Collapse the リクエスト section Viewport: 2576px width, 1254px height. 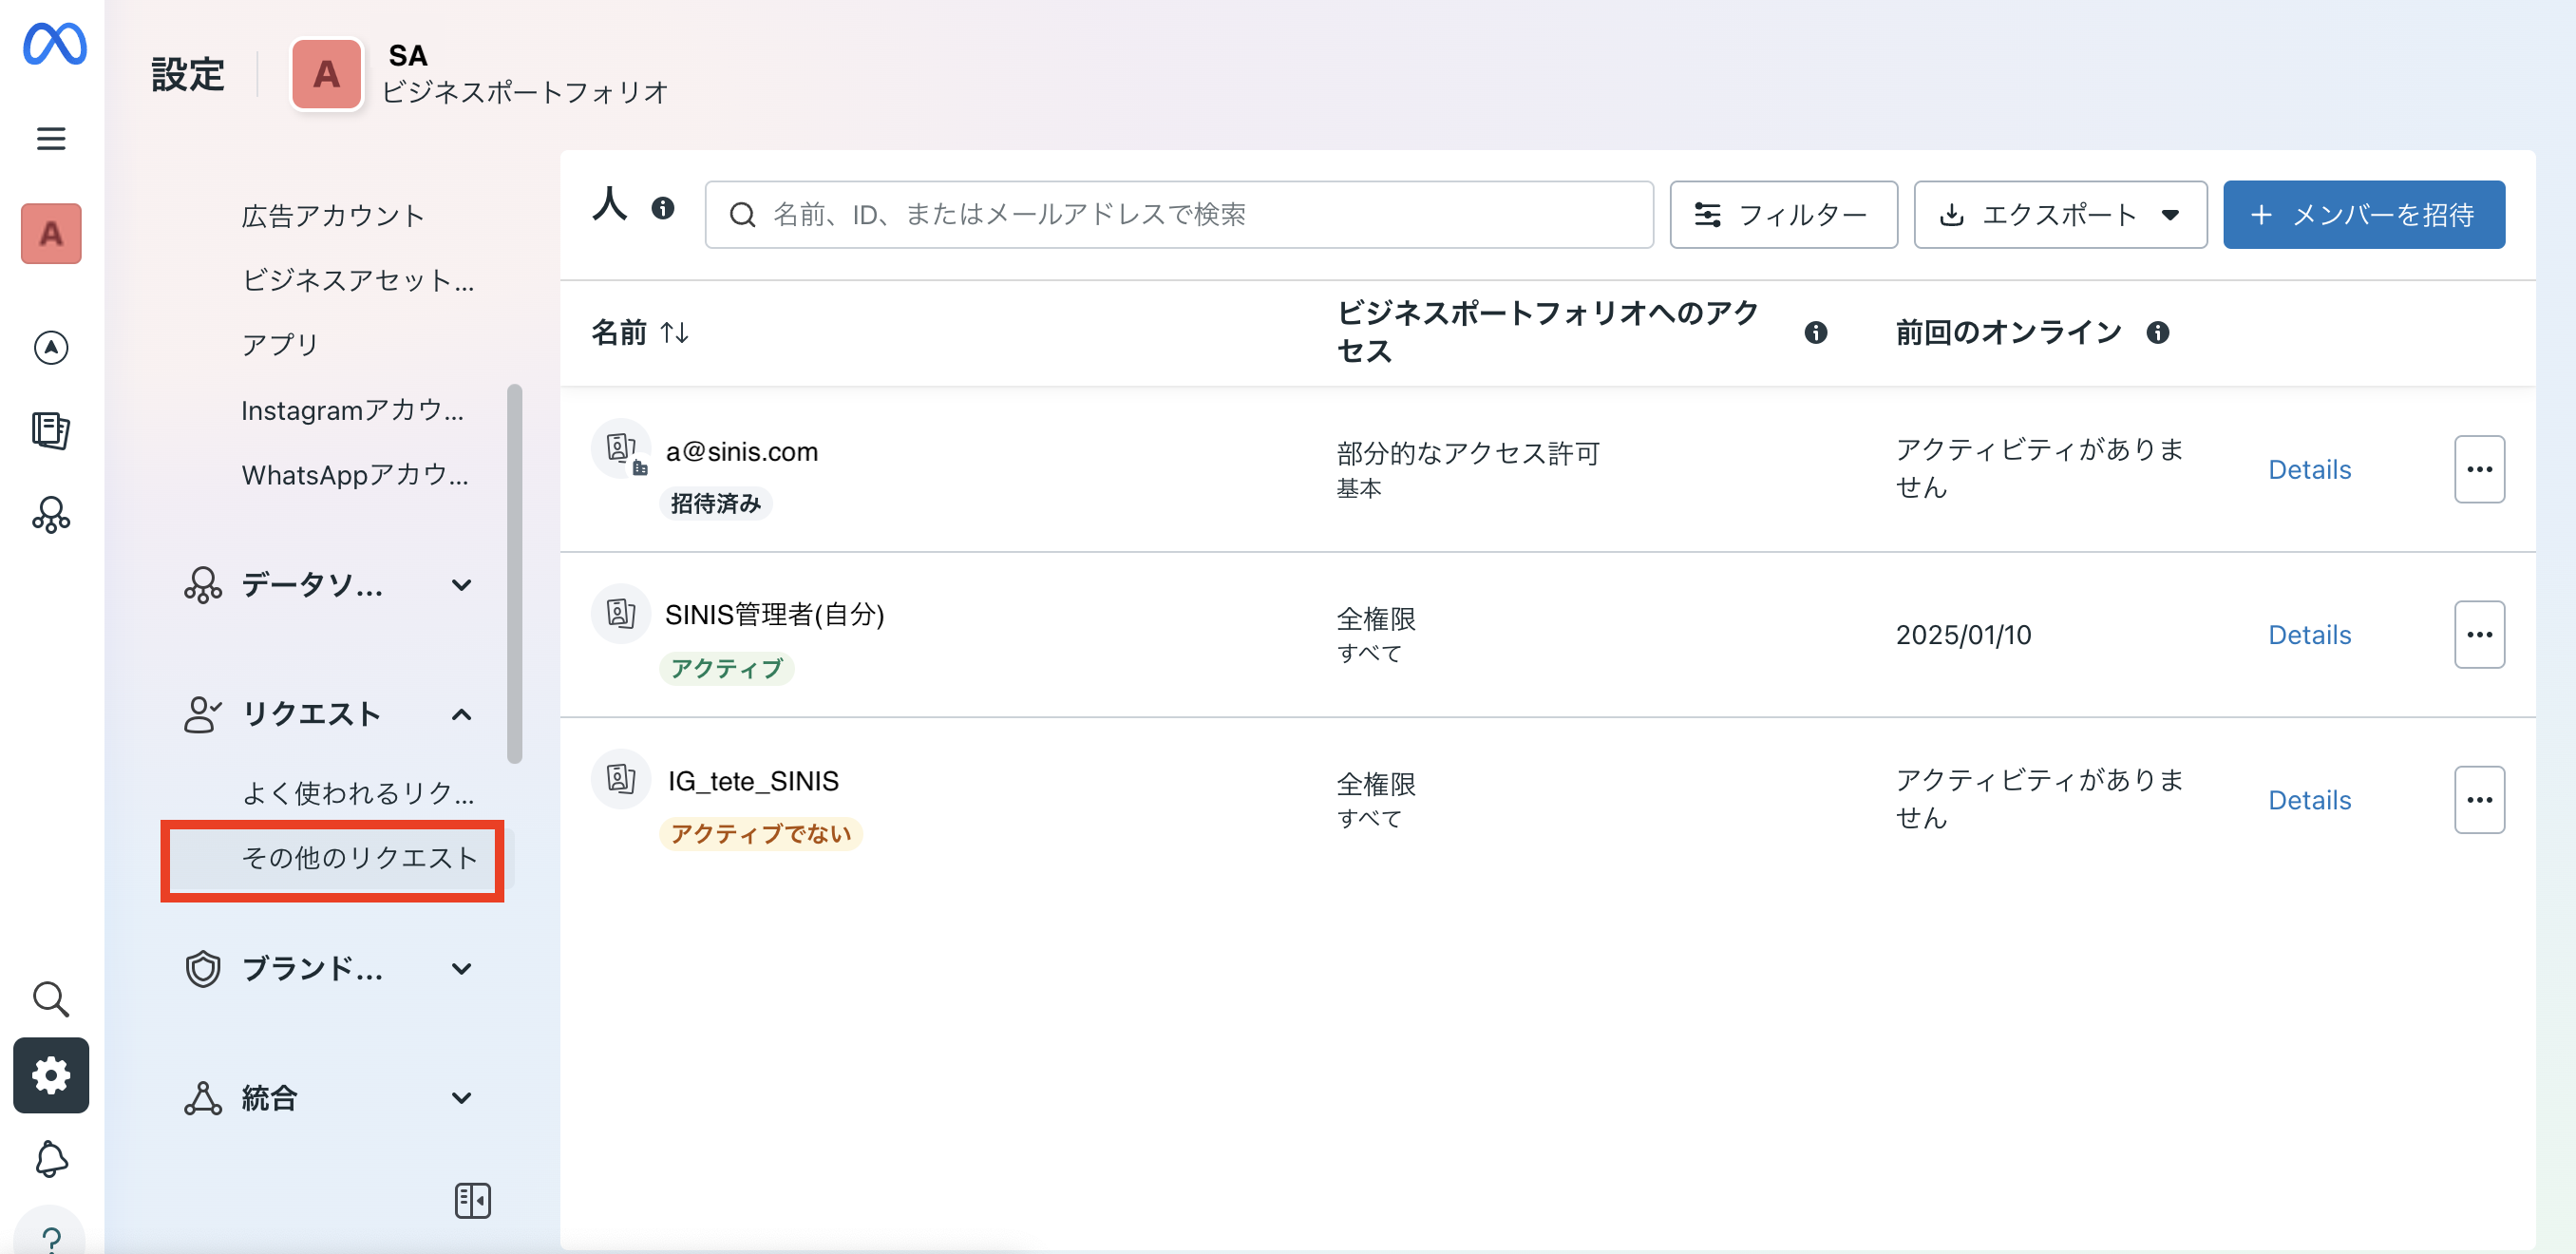coord(461,714)
